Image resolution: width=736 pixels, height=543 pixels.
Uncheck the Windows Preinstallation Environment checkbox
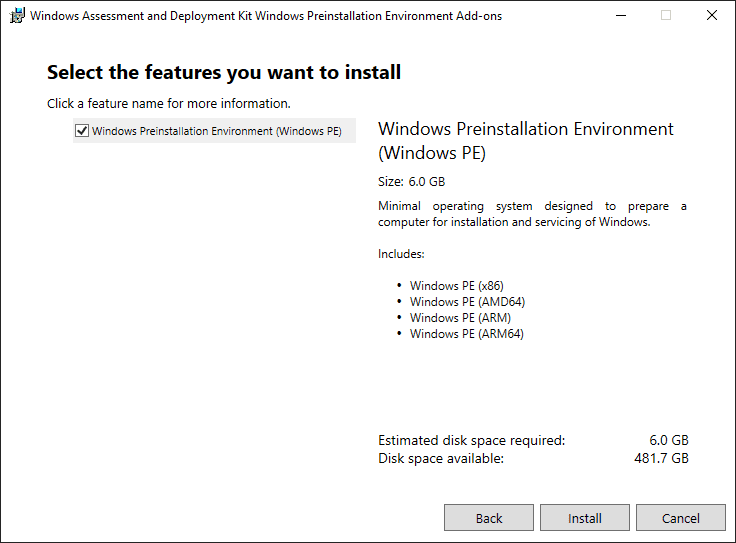tap(82, 131)
